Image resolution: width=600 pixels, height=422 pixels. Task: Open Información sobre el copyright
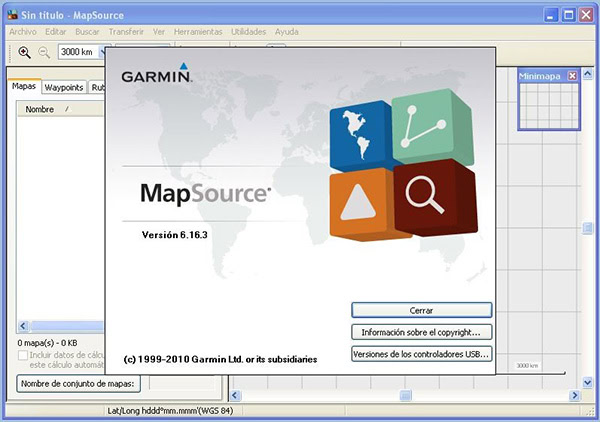coord(421,332)
